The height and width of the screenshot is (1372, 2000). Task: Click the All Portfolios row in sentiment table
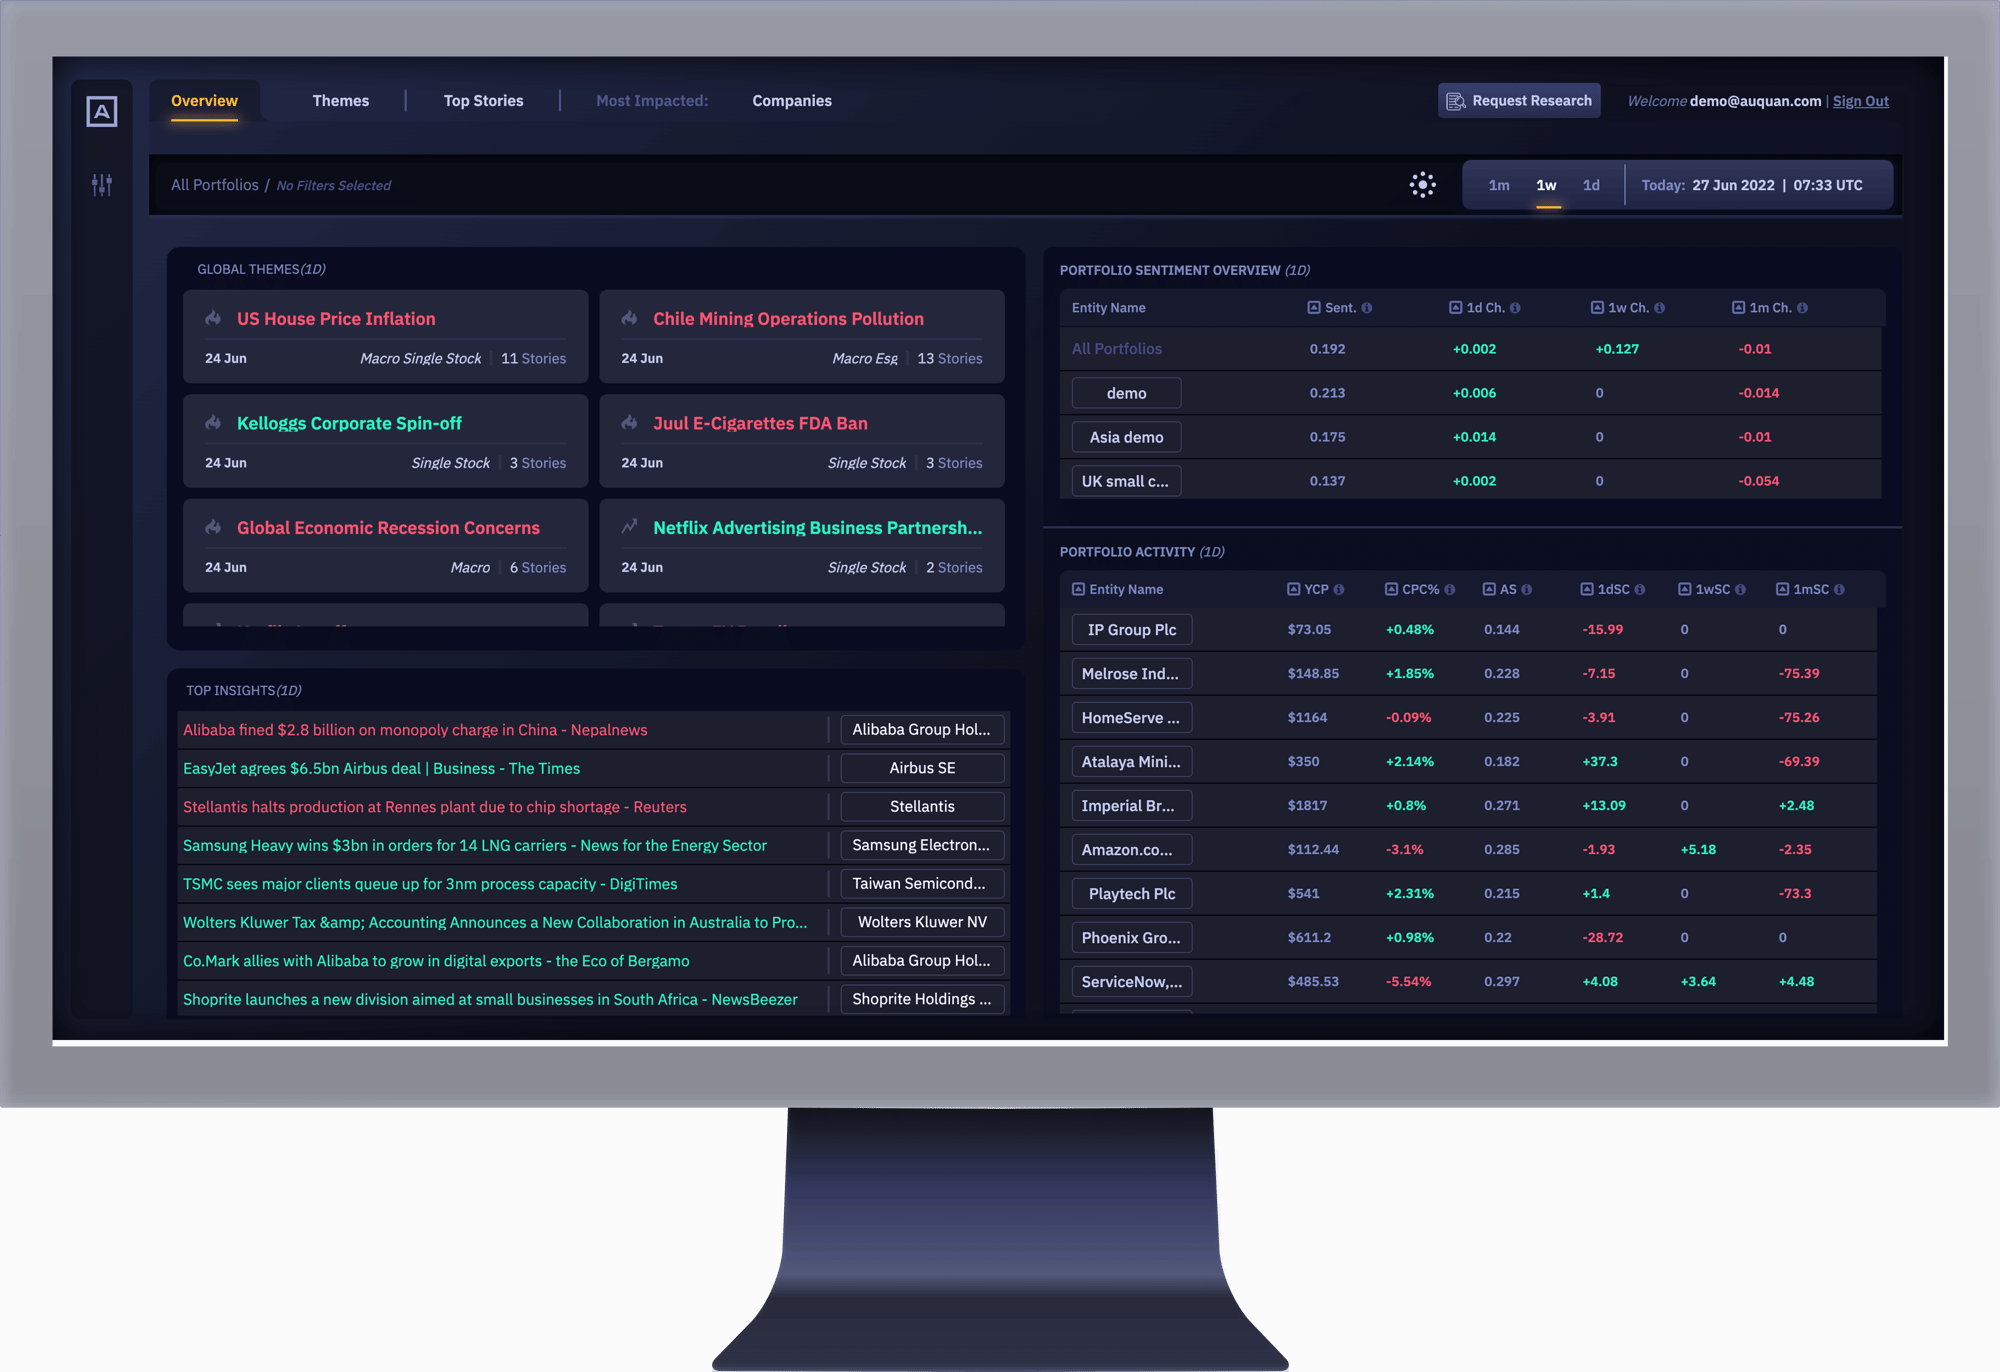click(1470, 349)
